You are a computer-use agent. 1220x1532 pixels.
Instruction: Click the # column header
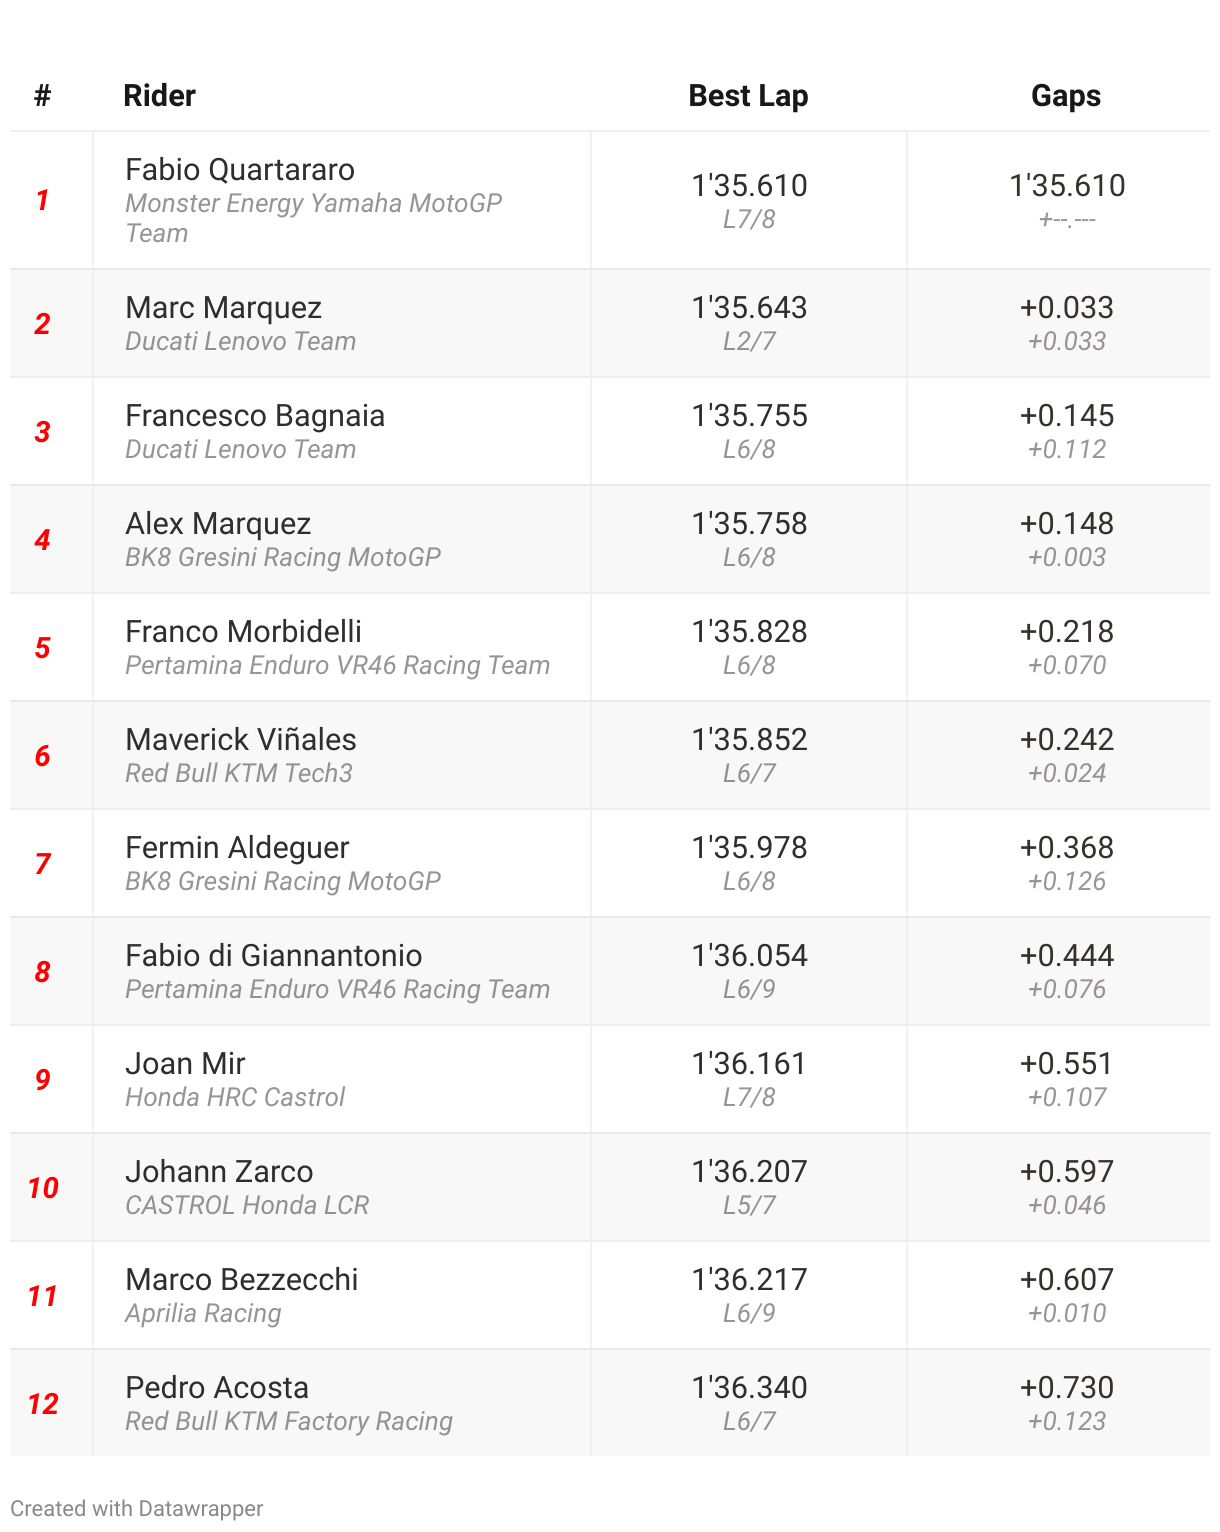tap(42, 96)
